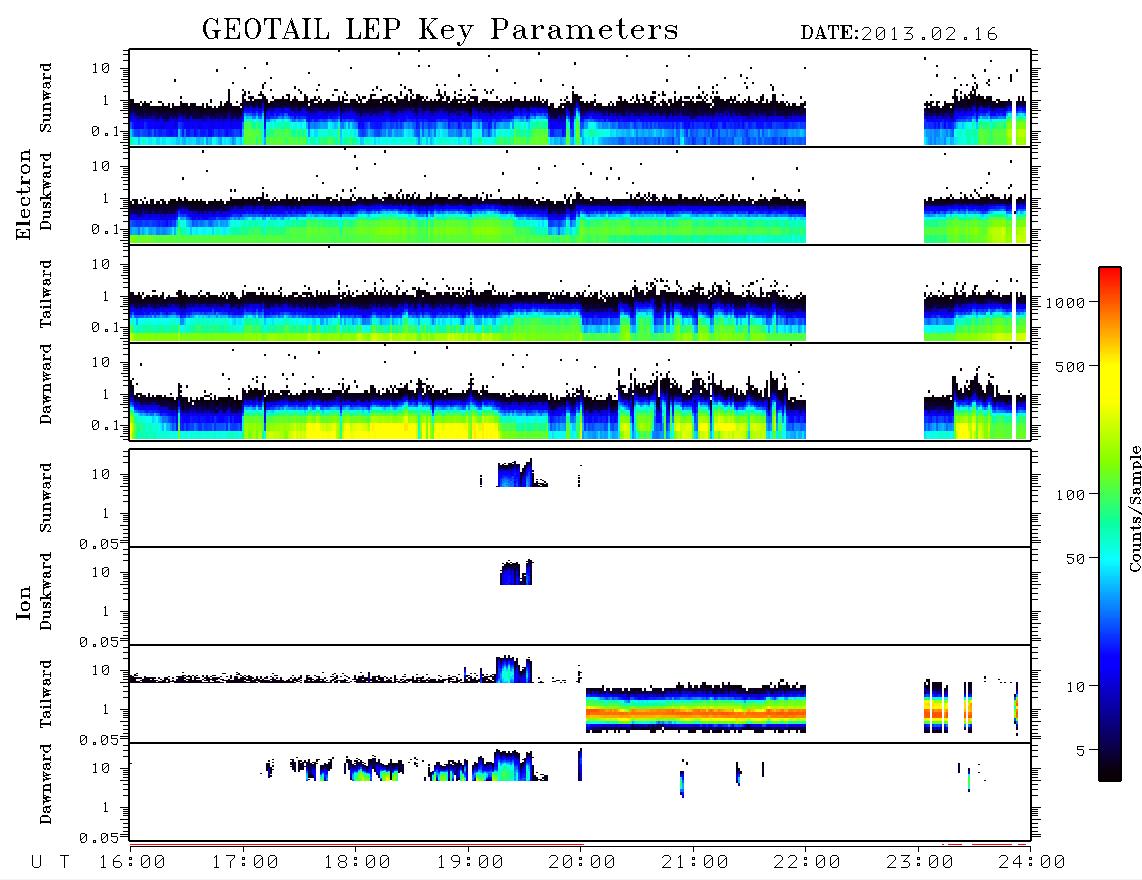Click the Electron Tailward panel label
This screenshot has height=880, width=1142.
pyautogui.click(x=46, y=294)
